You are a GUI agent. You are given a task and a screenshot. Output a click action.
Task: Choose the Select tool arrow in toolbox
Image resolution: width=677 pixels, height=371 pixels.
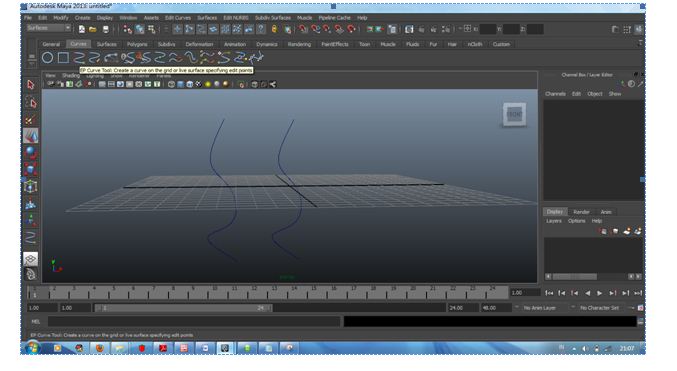(x=30, y=84)
